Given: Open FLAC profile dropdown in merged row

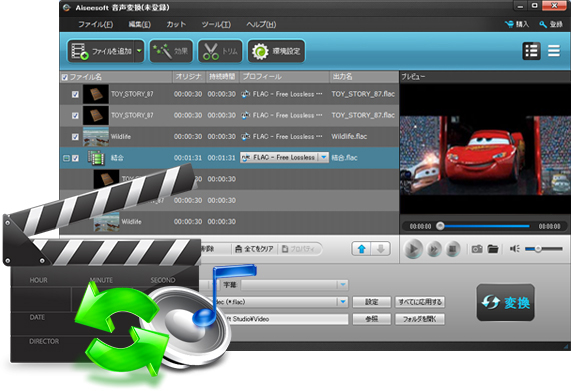Looking at the screenshot, I should pos(323,157).
